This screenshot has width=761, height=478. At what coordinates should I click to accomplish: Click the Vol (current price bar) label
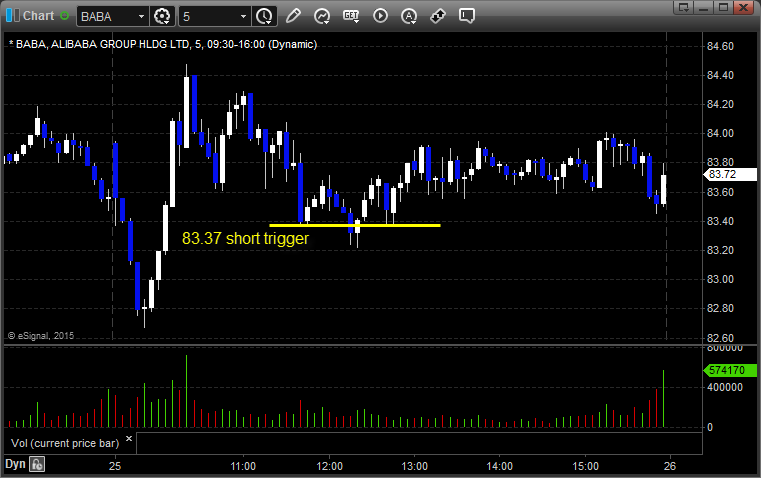tap(65, 443)
